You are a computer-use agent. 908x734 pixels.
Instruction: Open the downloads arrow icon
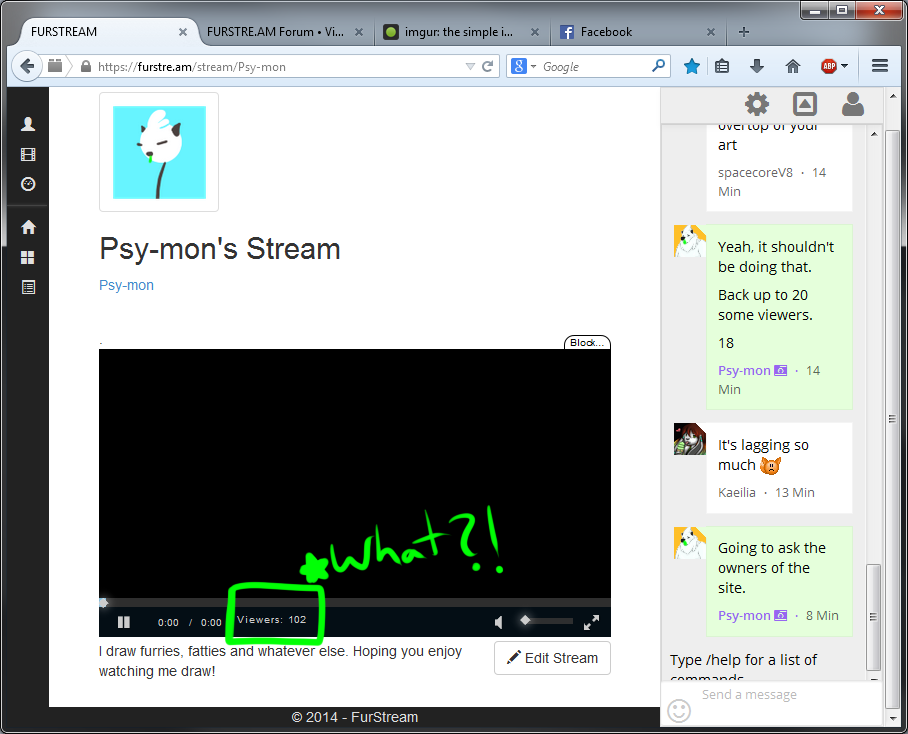pyautogui.click(x=757, y=67)
